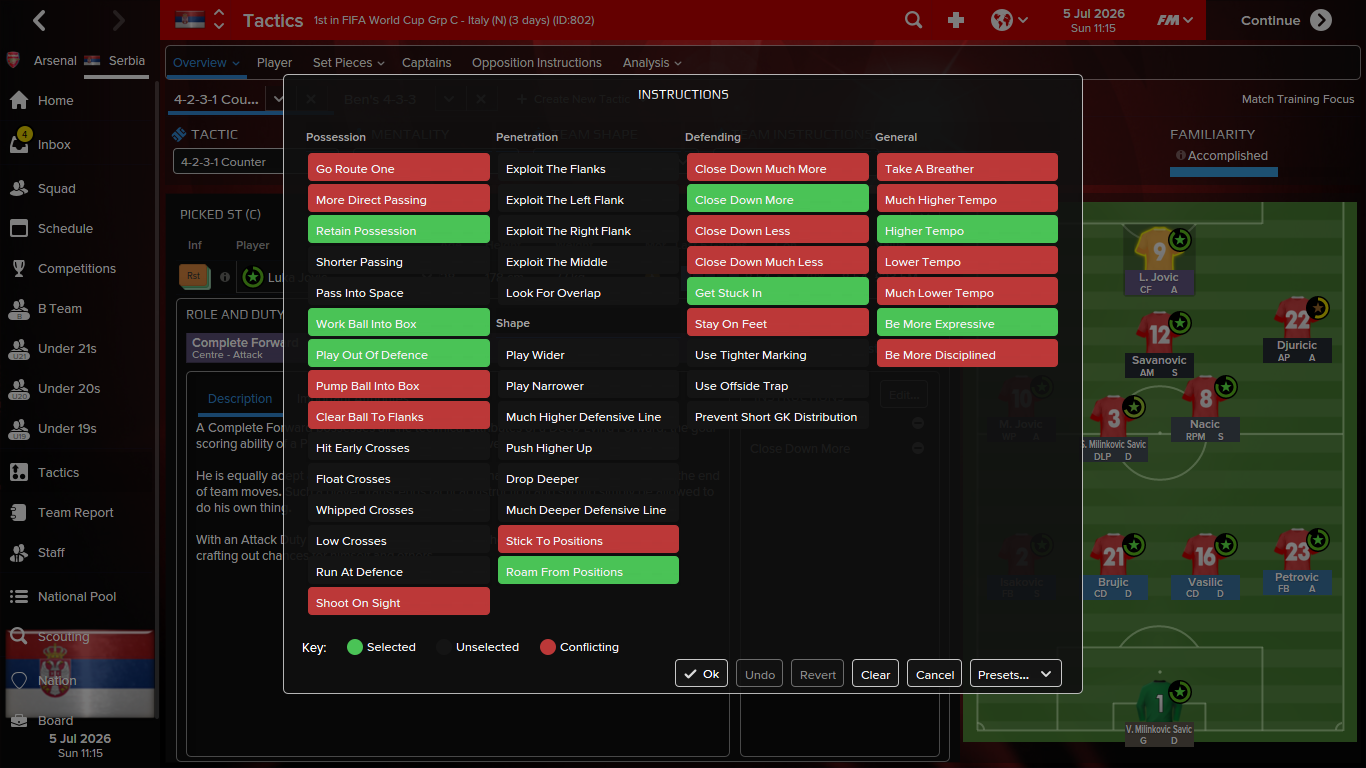The image size is (1366, 768).
Task: Open the Schedule calendar icon
Action: click(18, 228)
